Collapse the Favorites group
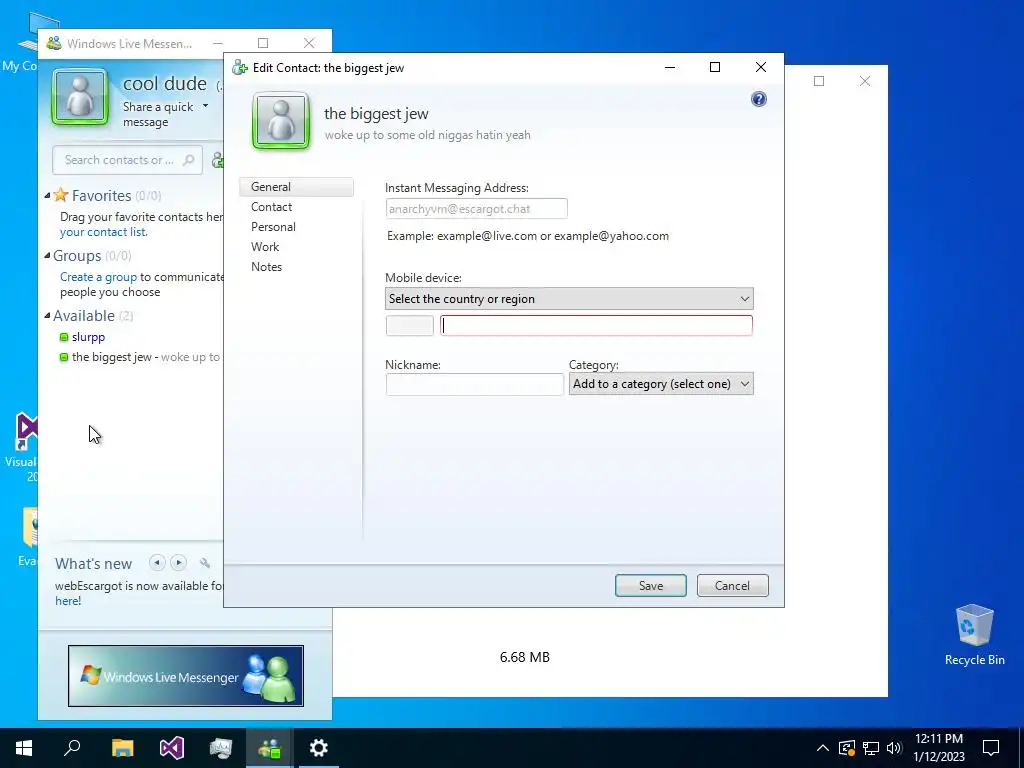The width and height of the screenshot is (1024, 768). pos(47,195)
